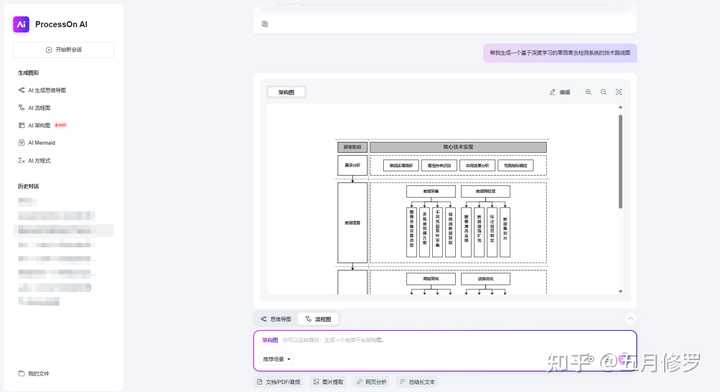Image resolution: width=720 pixels, height=392 pixels.
Task: Collapse the panel using the chevron-up button
Action: 630,319
